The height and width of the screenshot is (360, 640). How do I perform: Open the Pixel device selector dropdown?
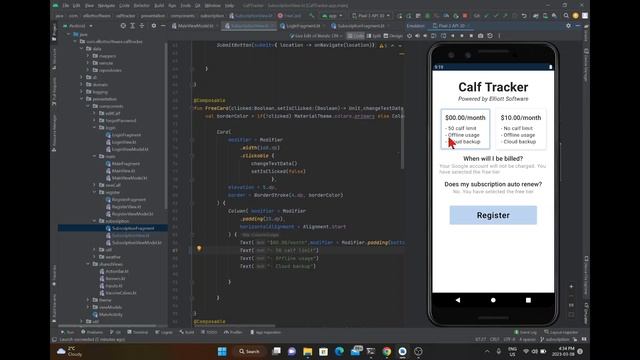tap(371, 16)
